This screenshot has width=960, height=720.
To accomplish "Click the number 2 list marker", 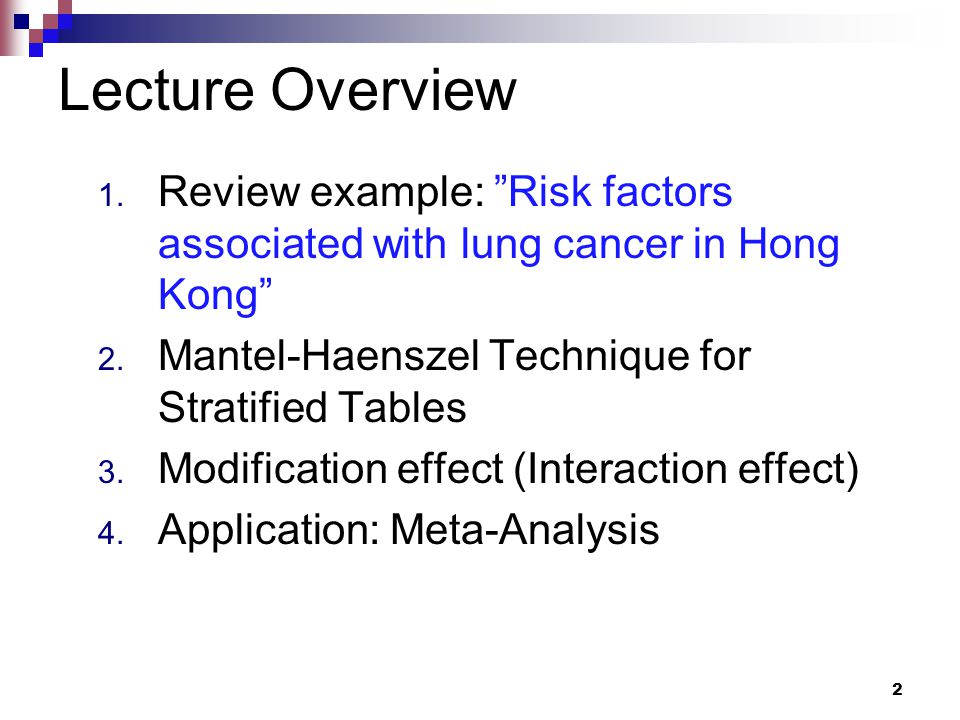I will 111,359.
